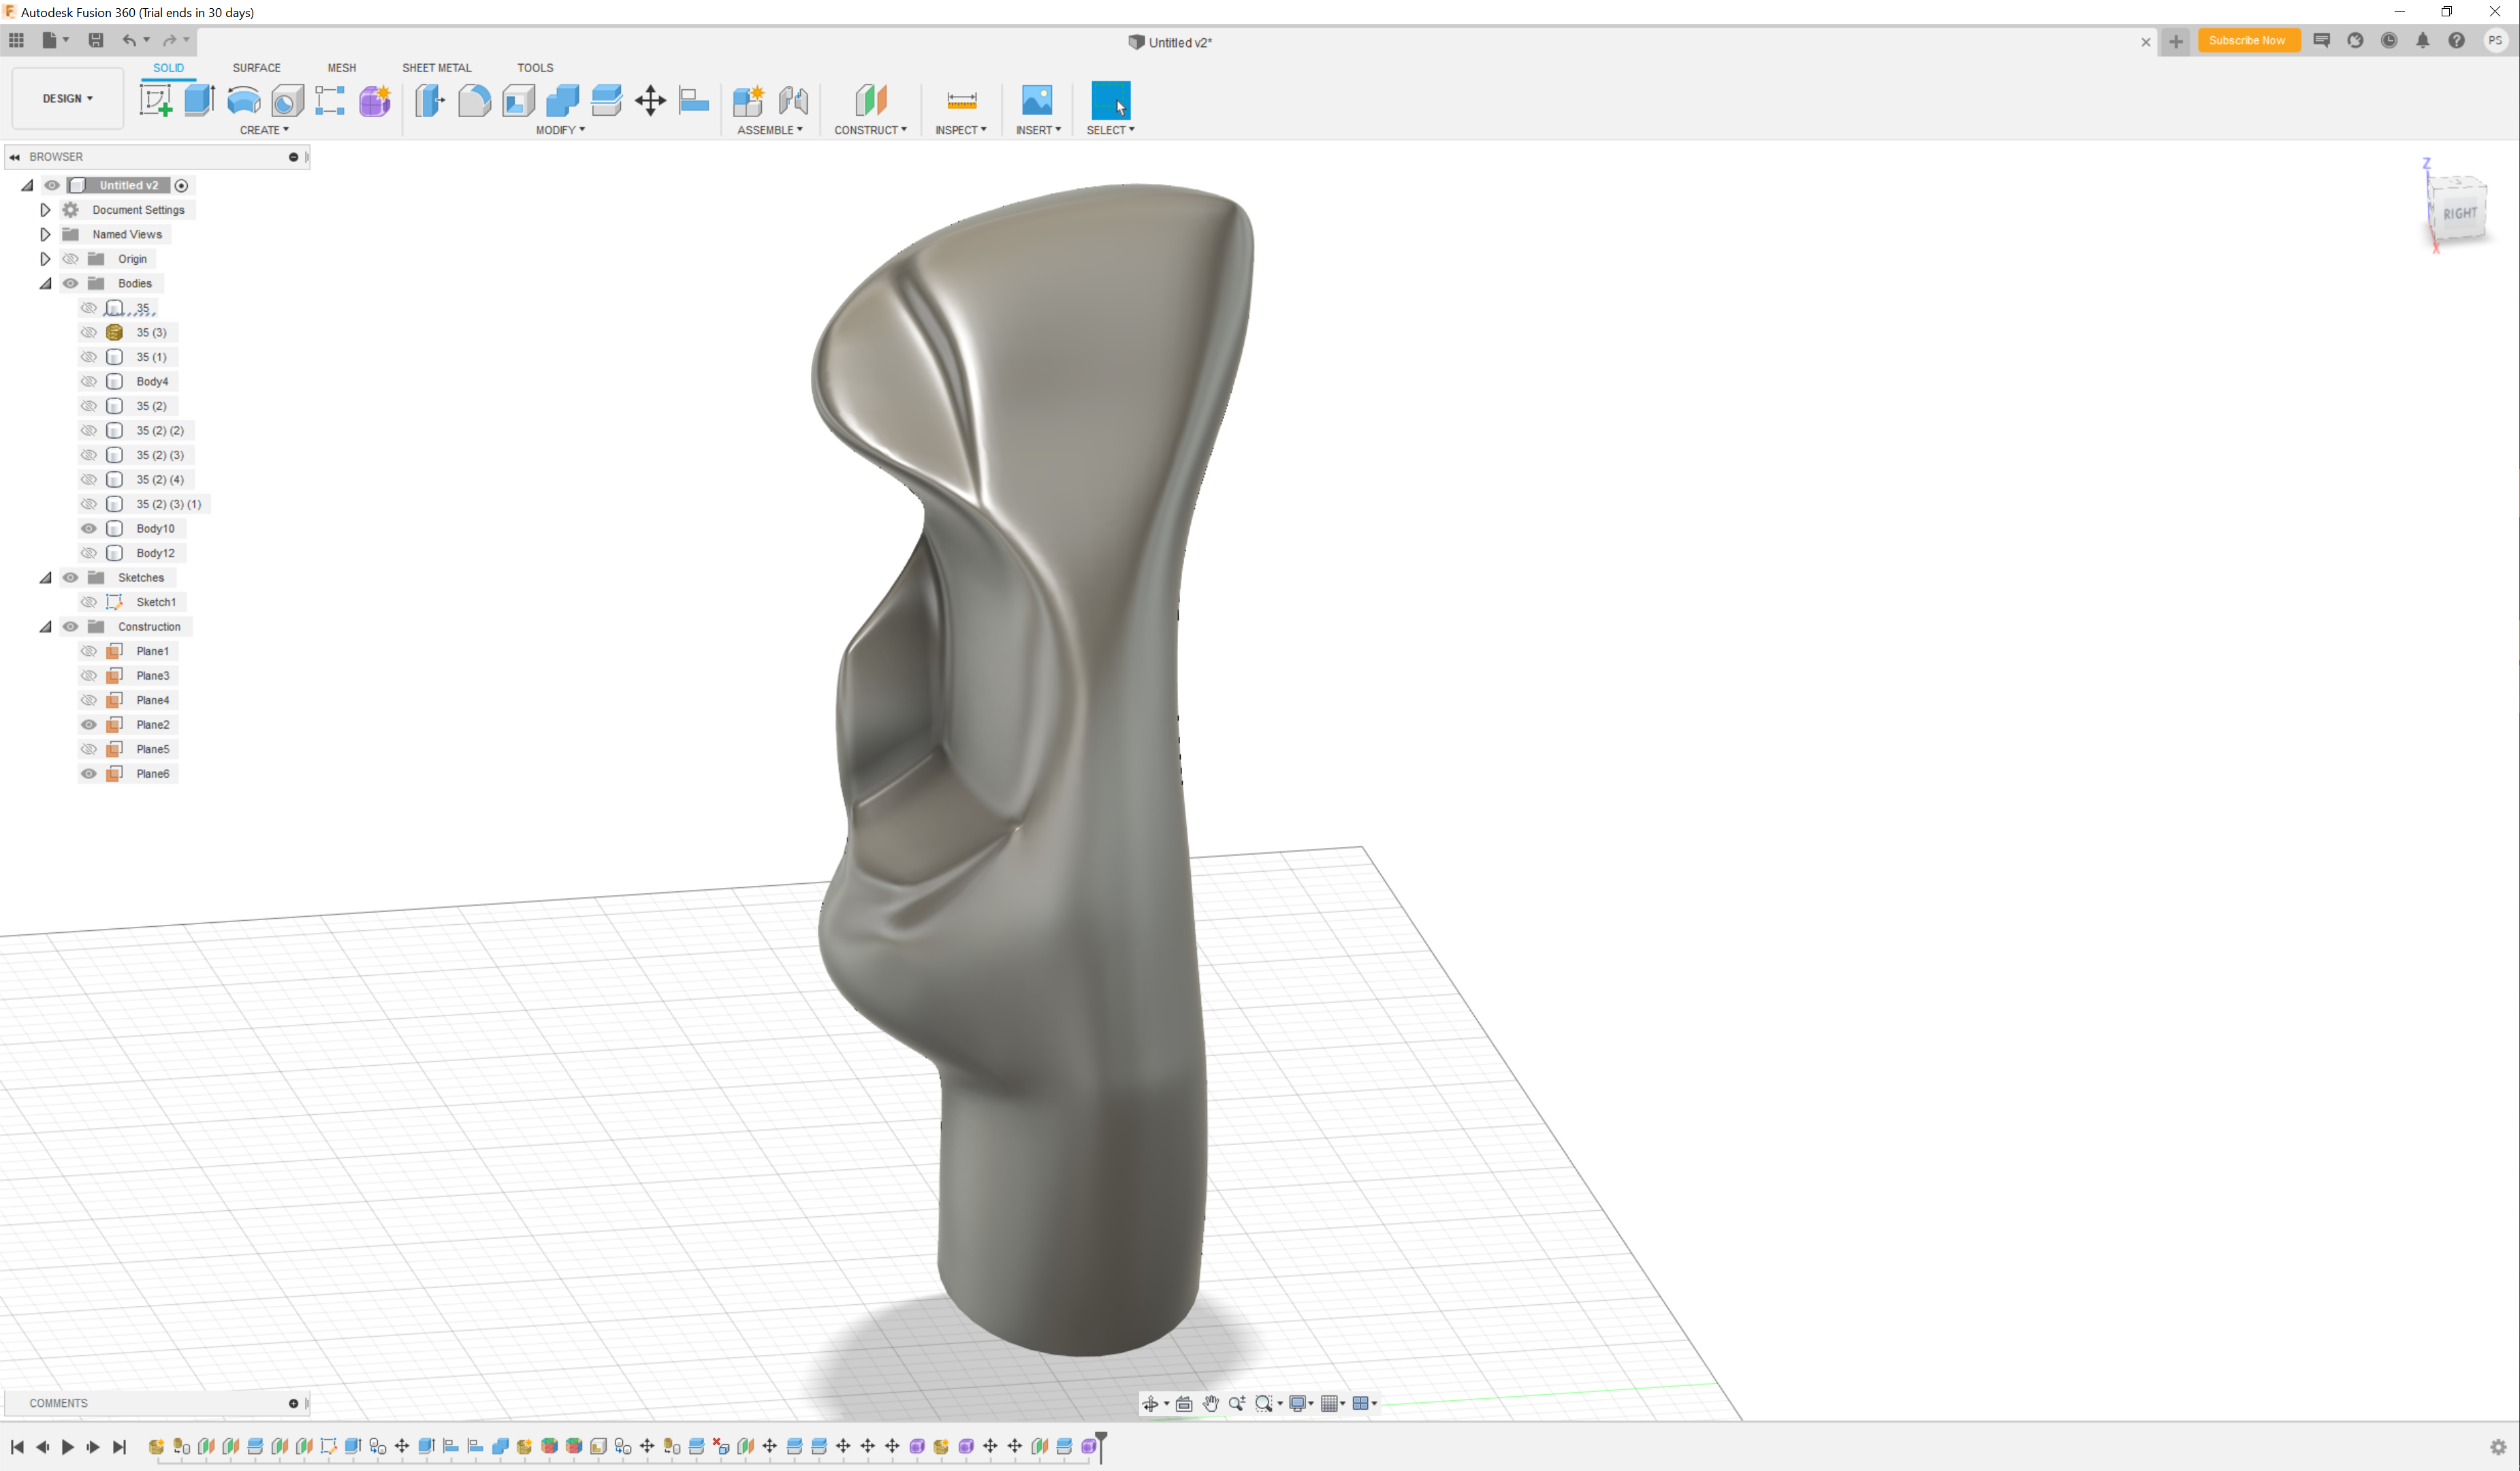Open the SHEET METAL tab
The image size is (2520, 1471).
[436, 68]
